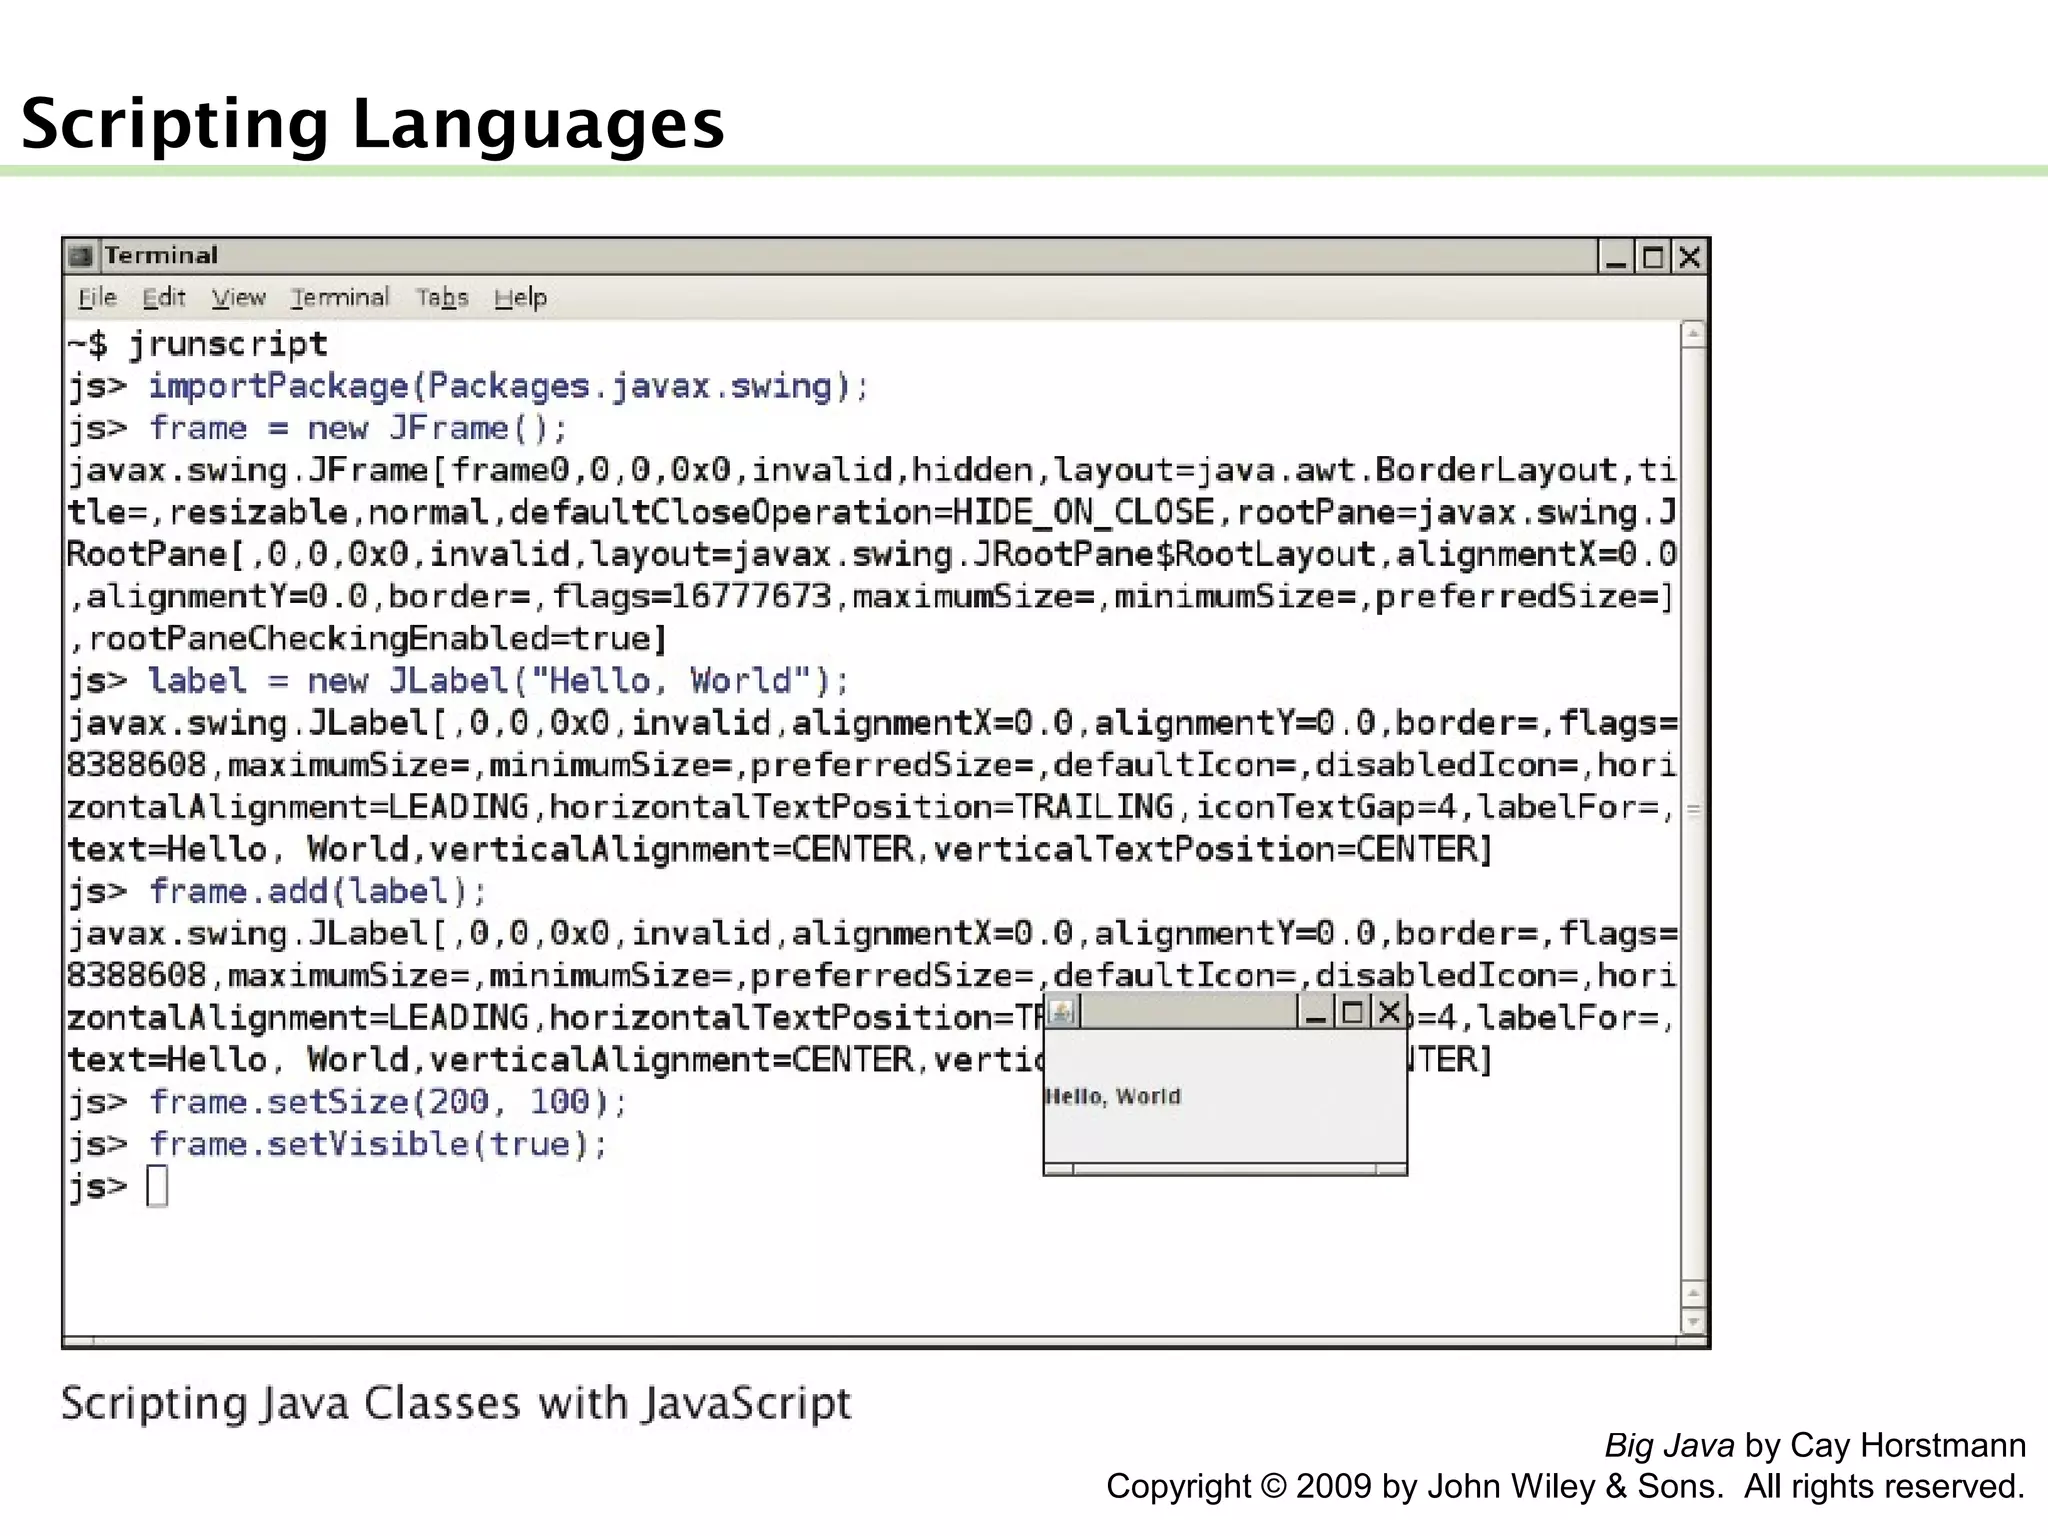Click the 'Terminal' window title text
Image resolution: width=2048 pixels, height=1536 pixels.
(x=161, y=256)
